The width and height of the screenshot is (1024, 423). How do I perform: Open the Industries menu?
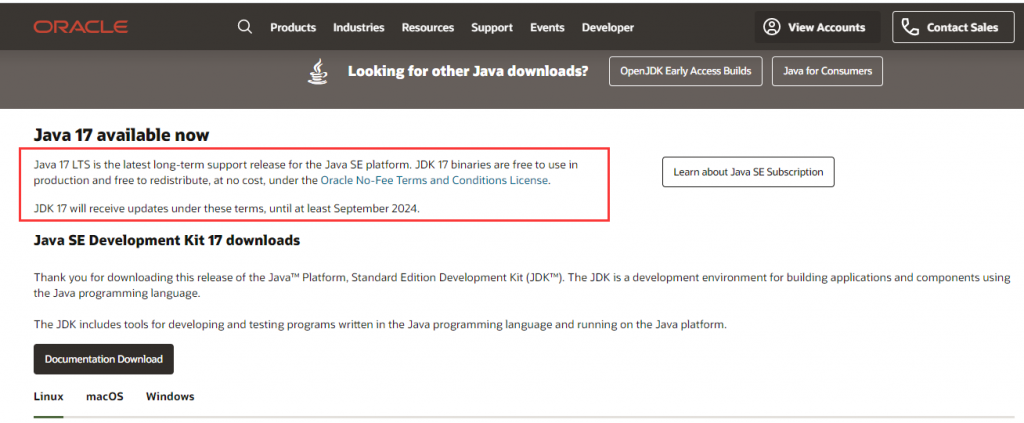coord(359,27)
